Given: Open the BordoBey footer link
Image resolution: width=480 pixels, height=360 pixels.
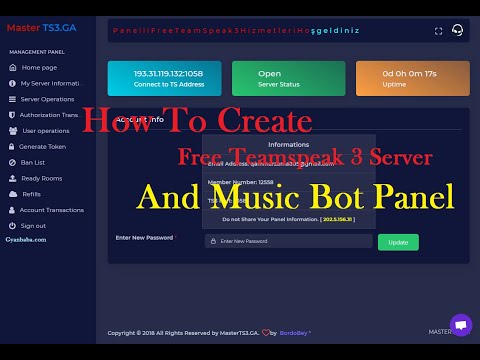Looking at the screenshot, I should click(293, 333).
